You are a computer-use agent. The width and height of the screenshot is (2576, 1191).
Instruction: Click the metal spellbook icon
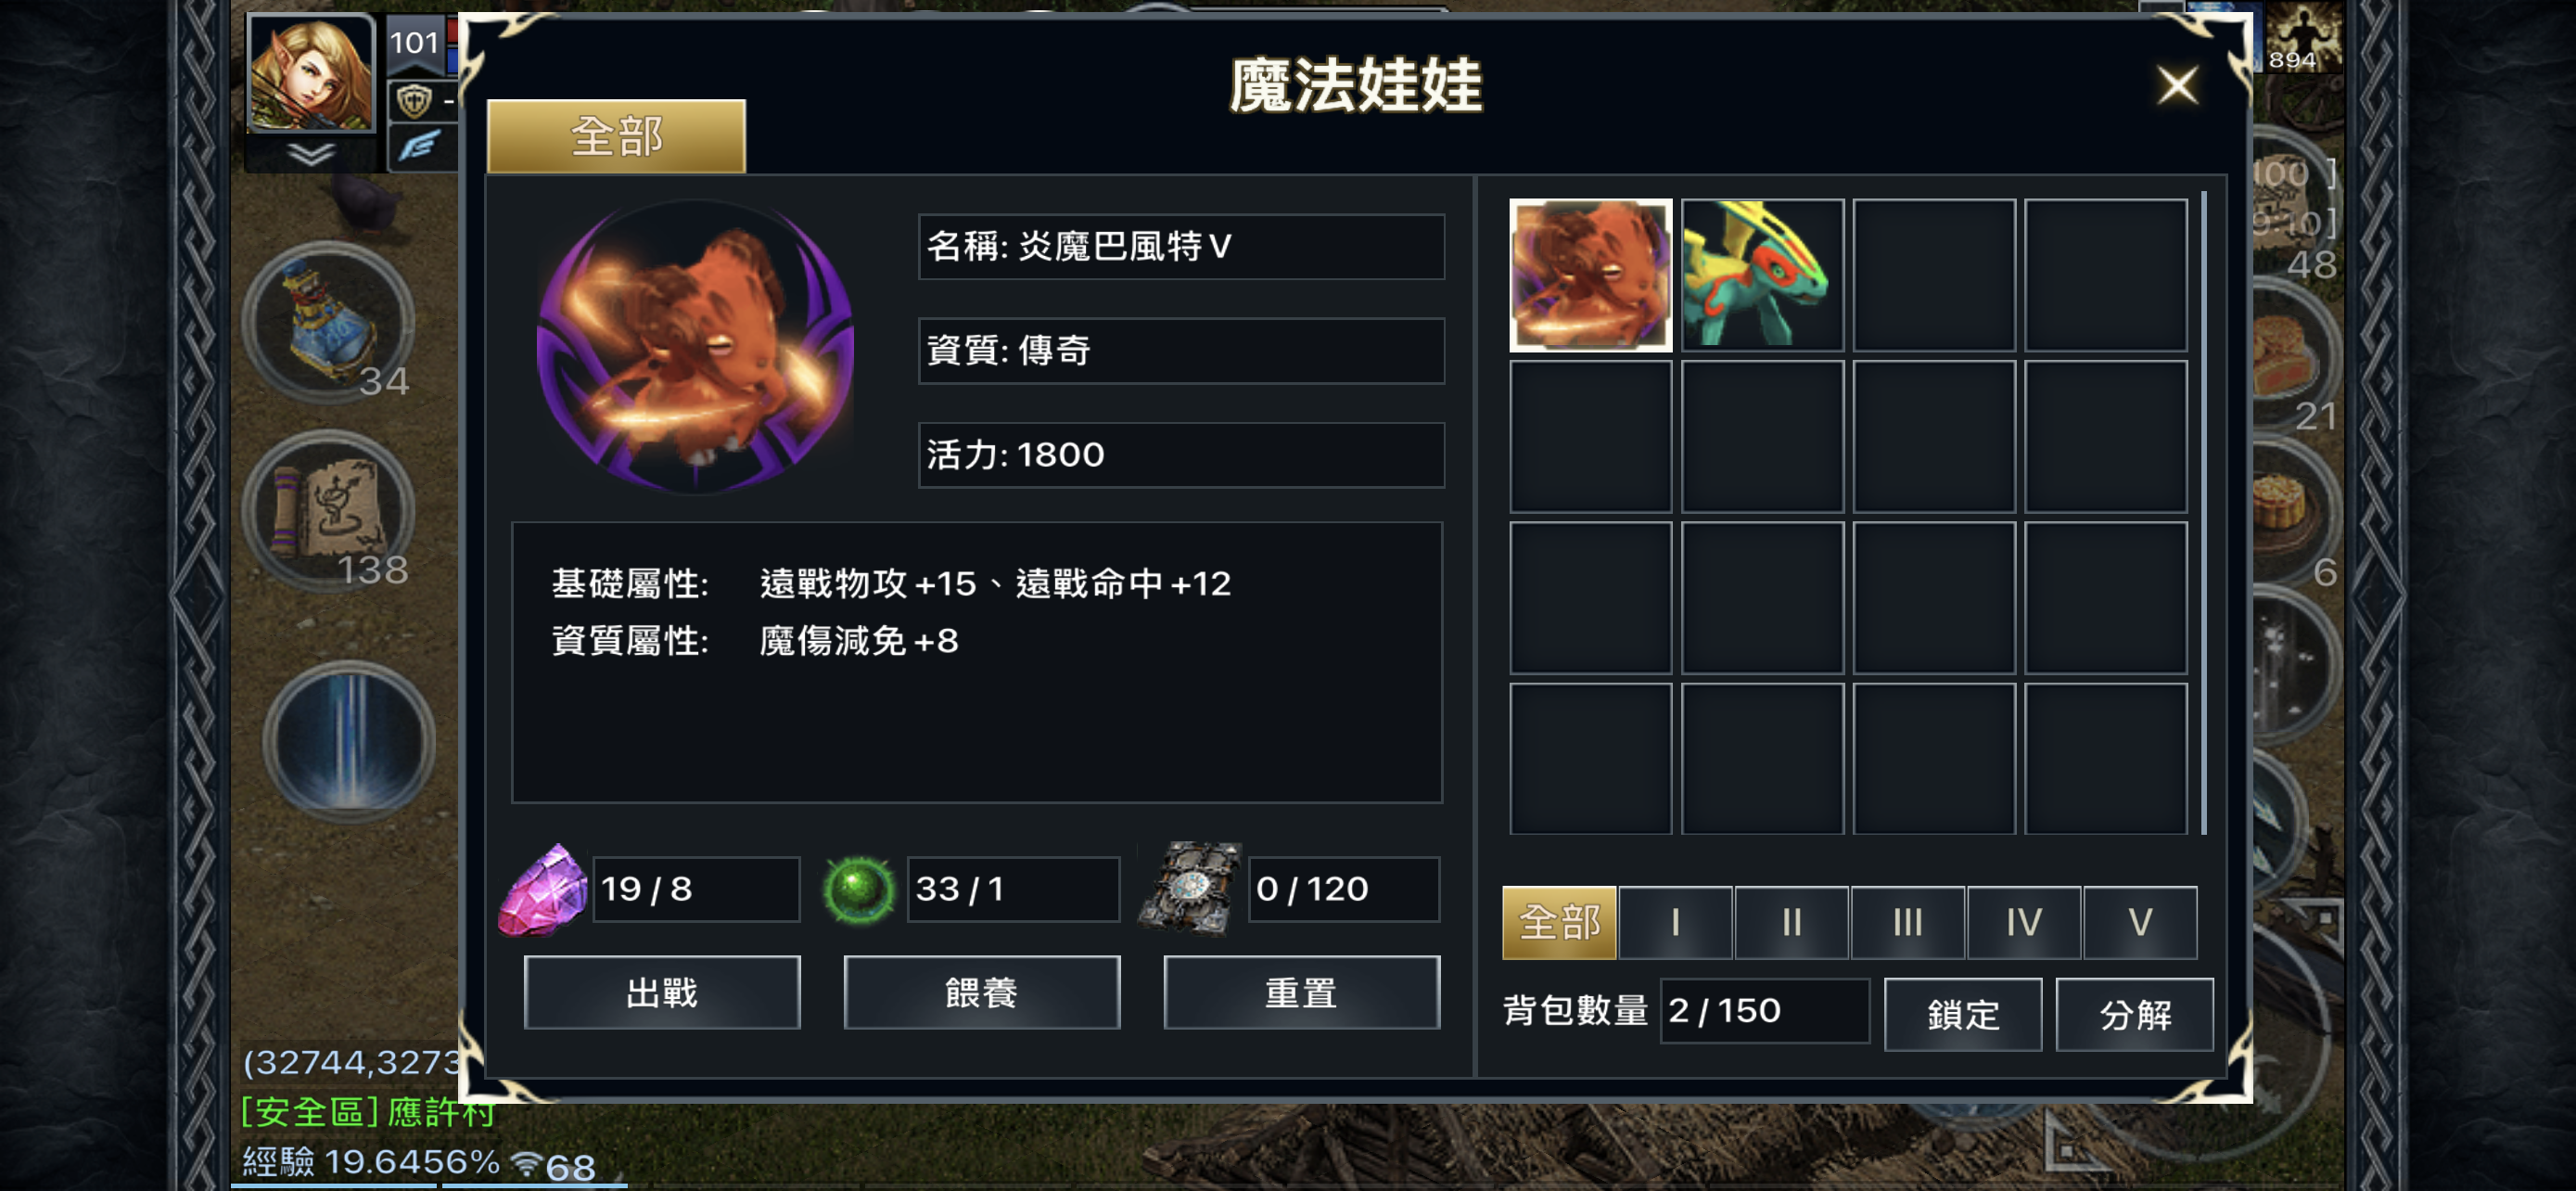(x=1192, y=888)
